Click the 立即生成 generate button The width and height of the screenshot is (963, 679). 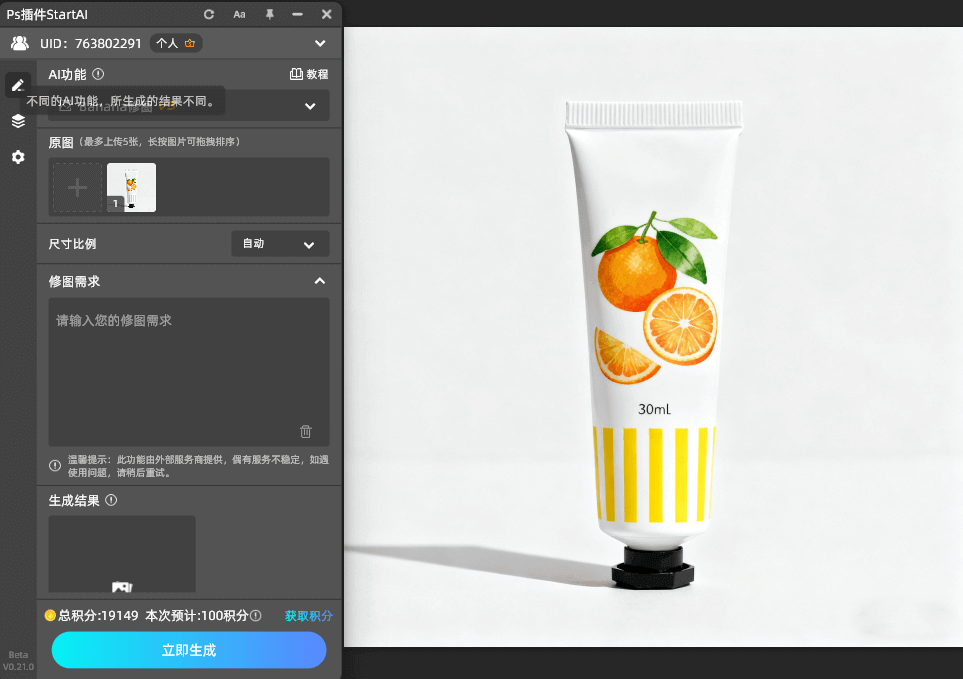[188, 650]
